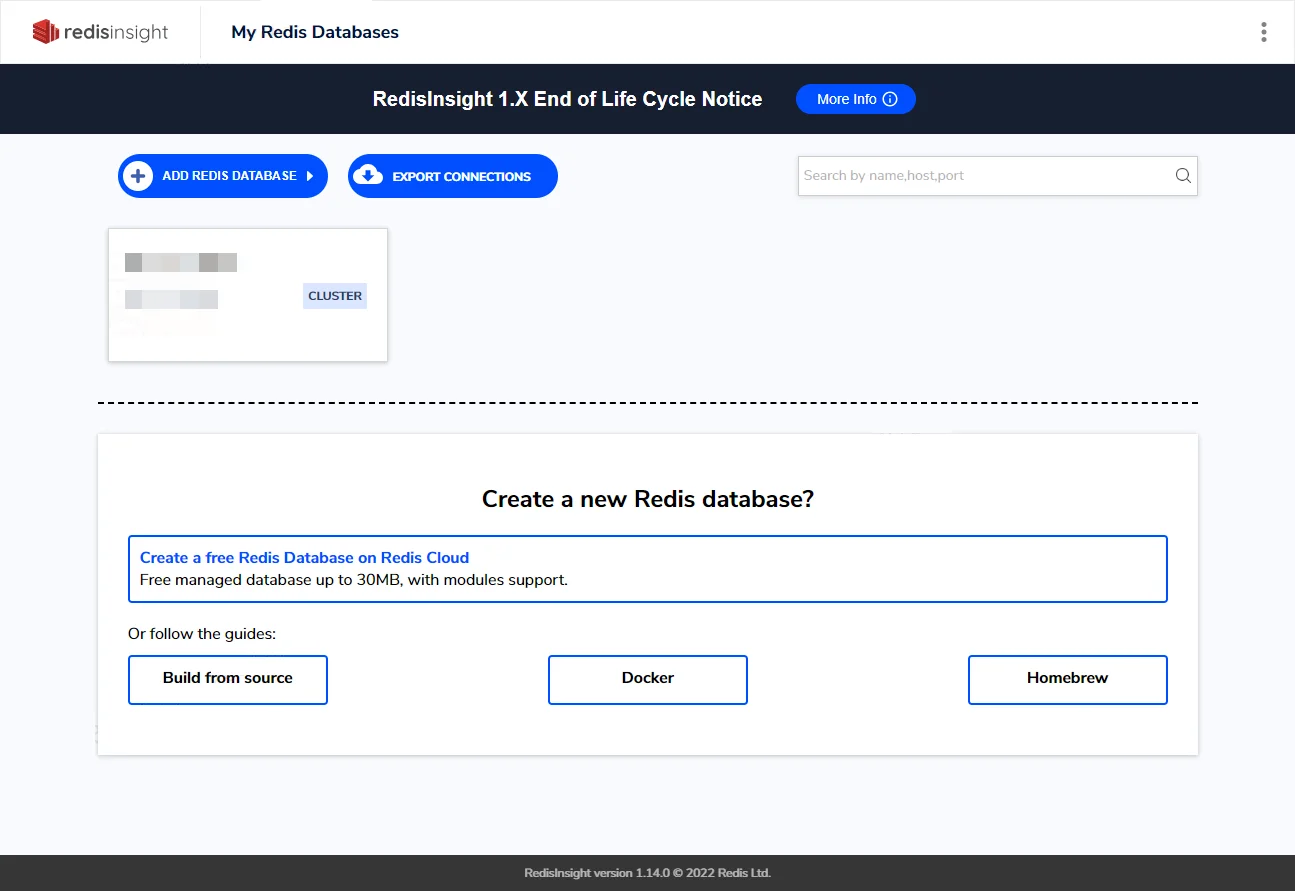Click into the search by name, host, port field
This screenshot has width=1295, height=891.
(x=980, y=175)
